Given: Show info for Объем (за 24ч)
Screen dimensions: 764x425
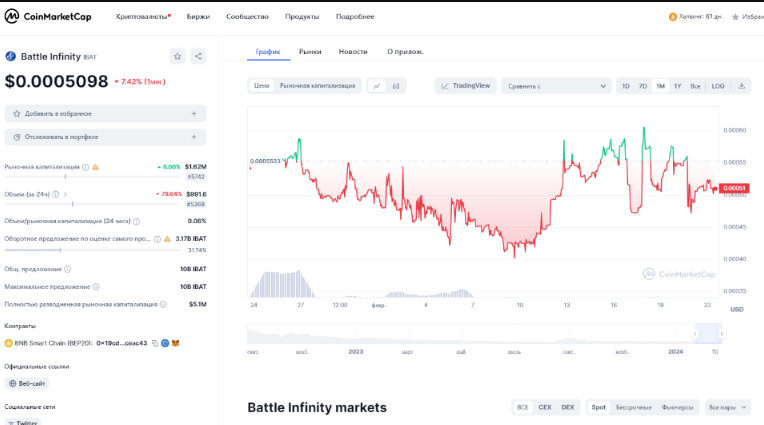Looking at the screenshot, I should pos(56,194).
